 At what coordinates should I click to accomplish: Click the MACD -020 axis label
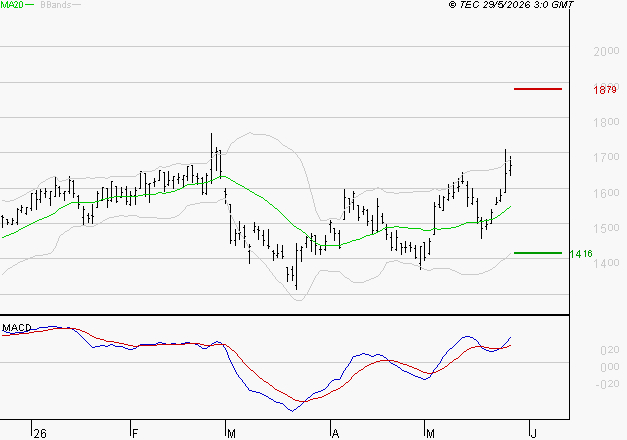[607, 384]
